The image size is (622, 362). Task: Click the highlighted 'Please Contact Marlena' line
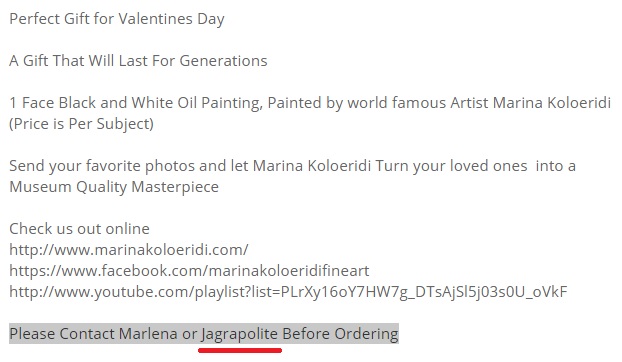[204, 333]
